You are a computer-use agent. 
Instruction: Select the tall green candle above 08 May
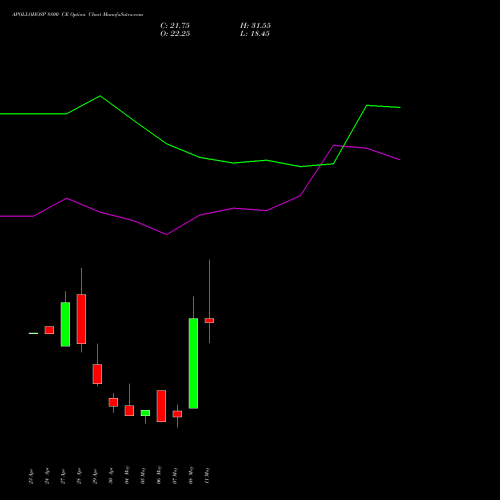tap(193, 363)
